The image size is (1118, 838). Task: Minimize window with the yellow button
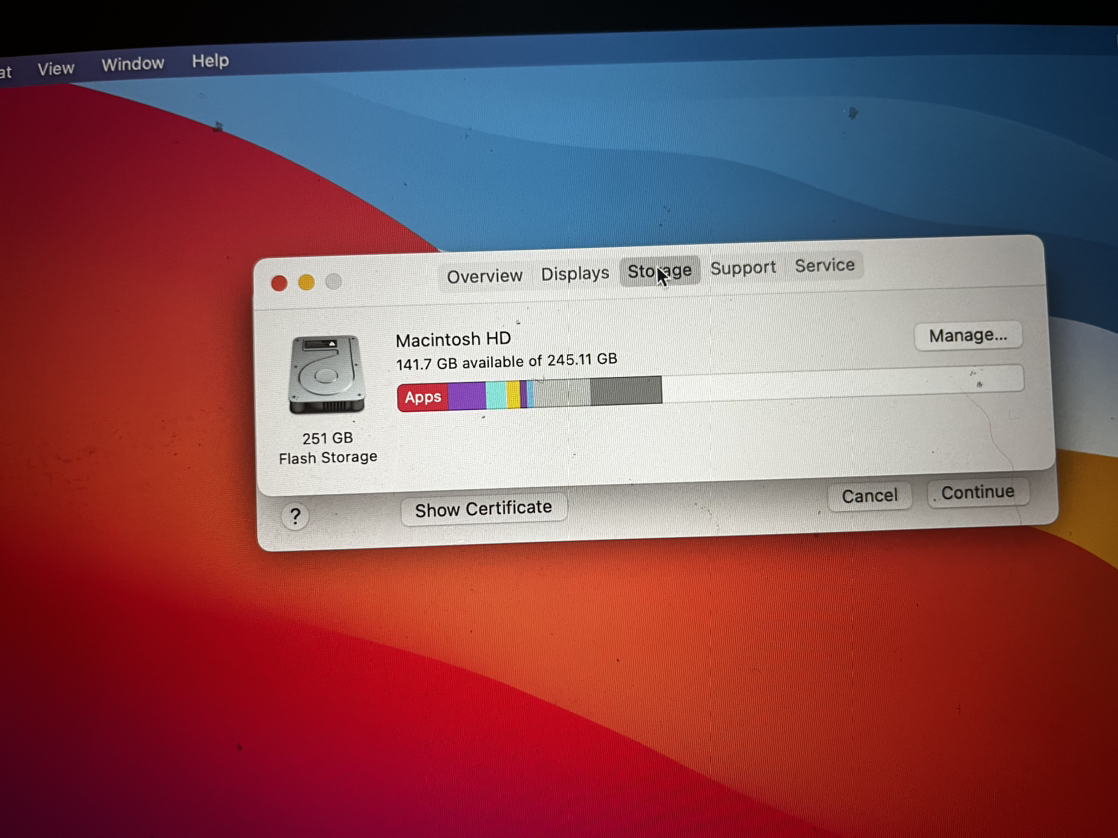click(x=307, y=282)
